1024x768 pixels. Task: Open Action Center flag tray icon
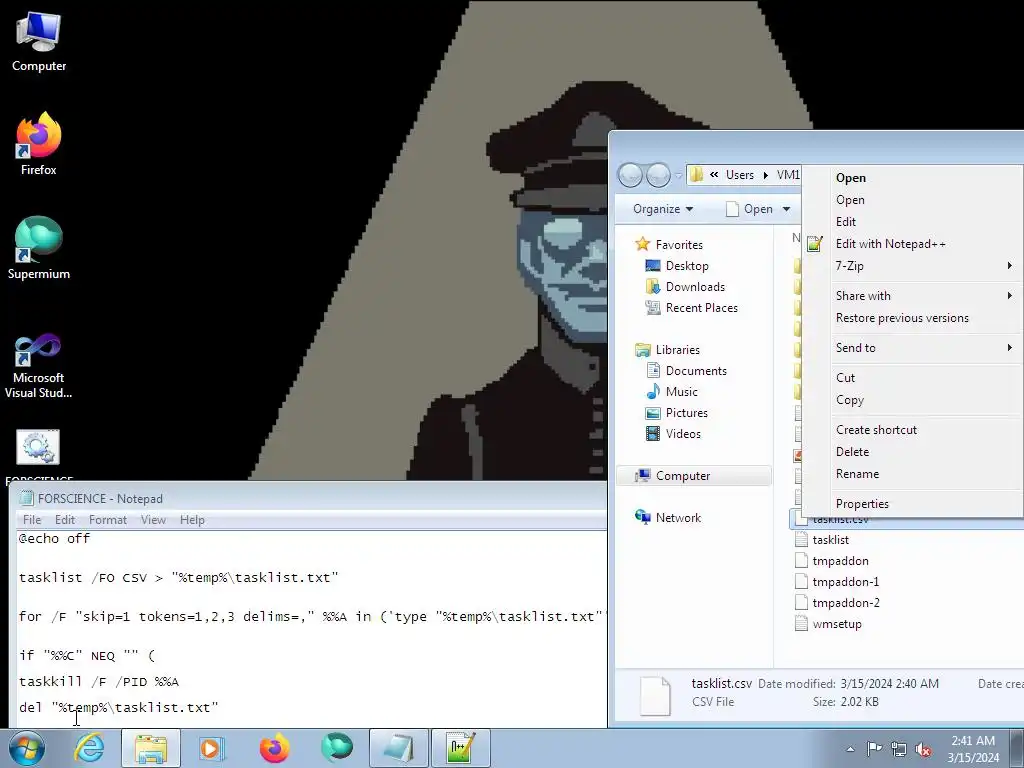[874, 749]
